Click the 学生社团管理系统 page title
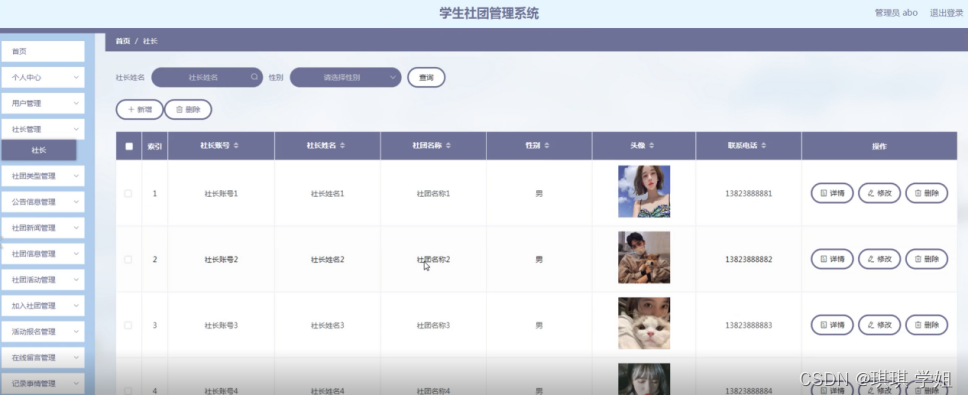 (489, 14)
